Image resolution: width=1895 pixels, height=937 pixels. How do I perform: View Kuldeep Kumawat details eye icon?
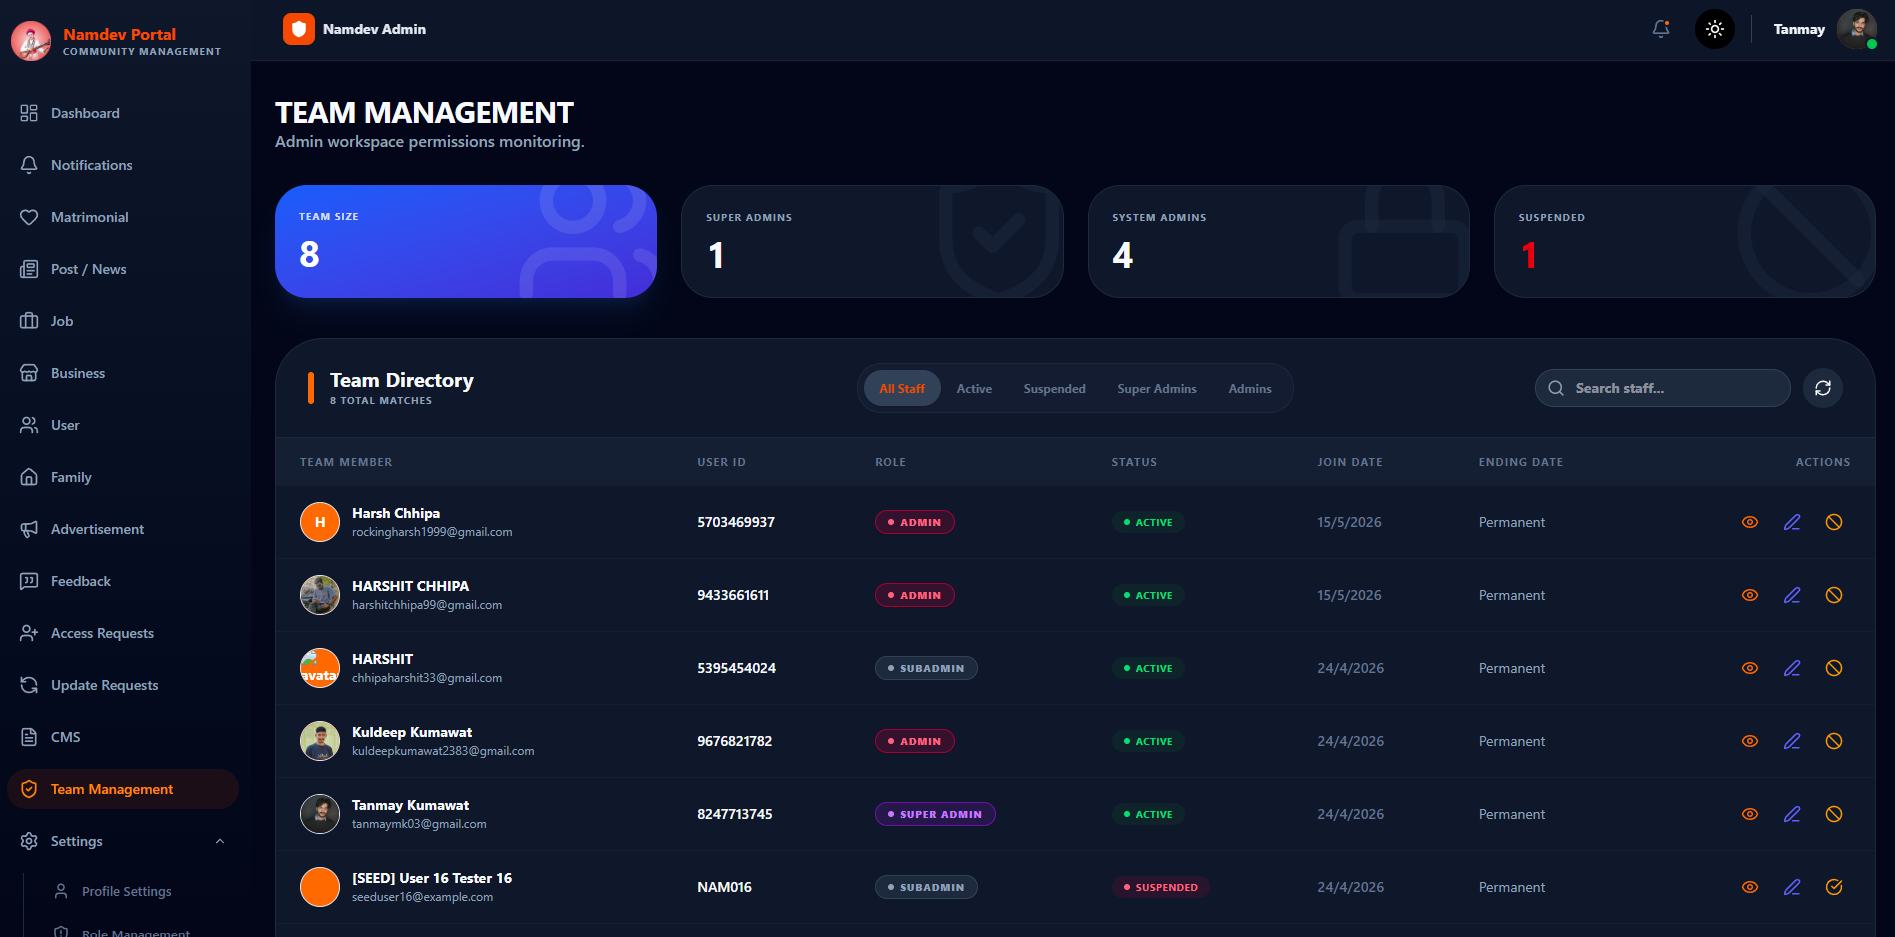click(x=1750, y=741)
